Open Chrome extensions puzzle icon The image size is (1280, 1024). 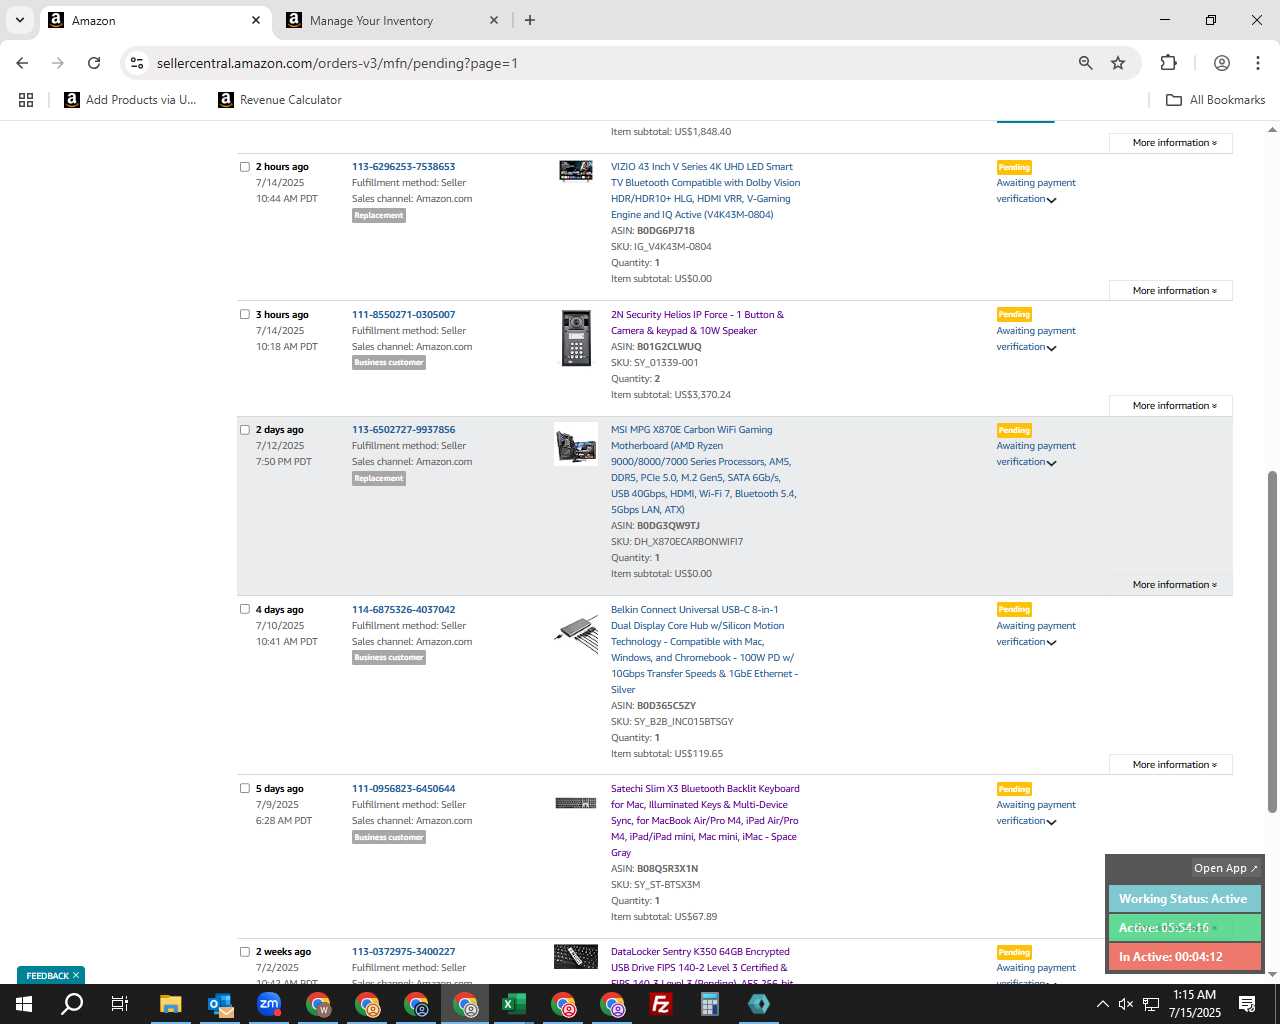click(x=1168, y=63)
